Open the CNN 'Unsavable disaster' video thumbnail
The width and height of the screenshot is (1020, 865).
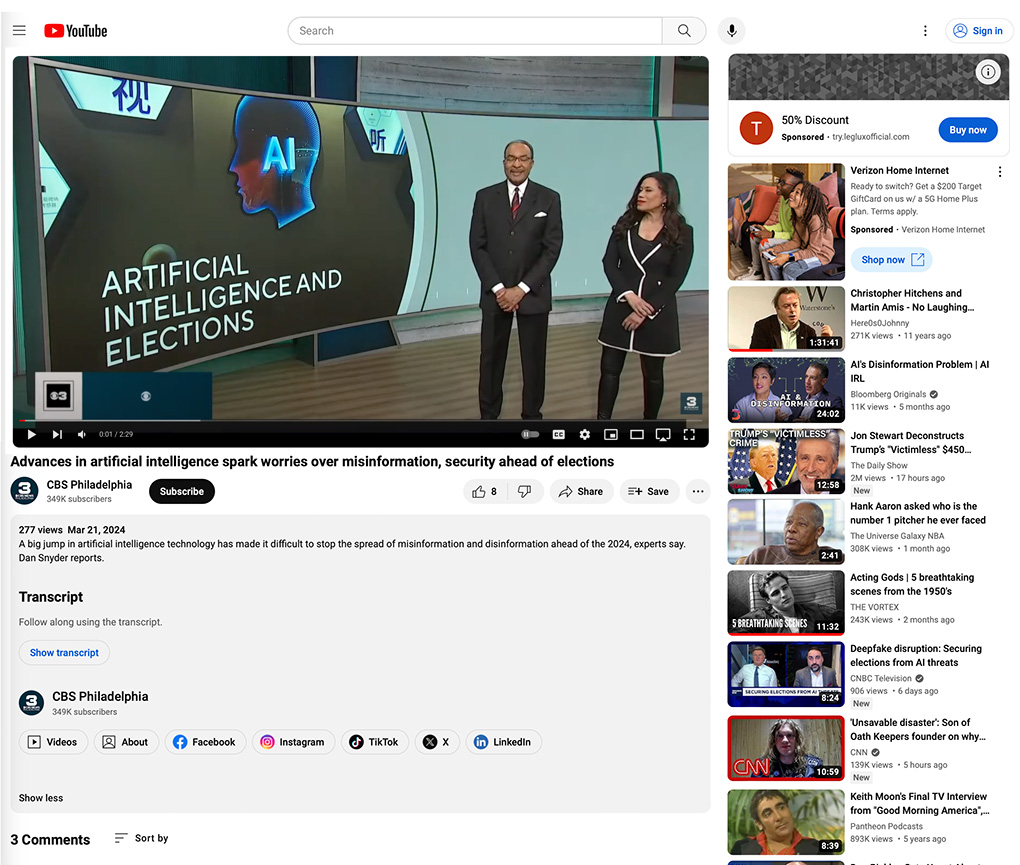click(786, 748)
